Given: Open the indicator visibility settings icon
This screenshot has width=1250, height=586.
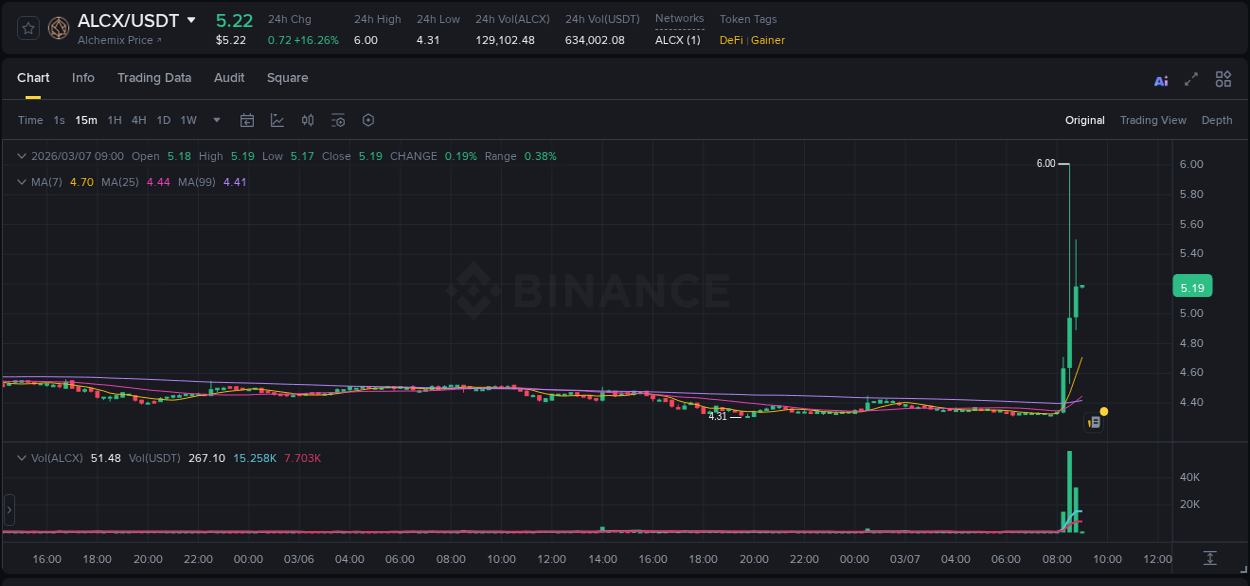Looking at the screenshot, I should [338, 119].
